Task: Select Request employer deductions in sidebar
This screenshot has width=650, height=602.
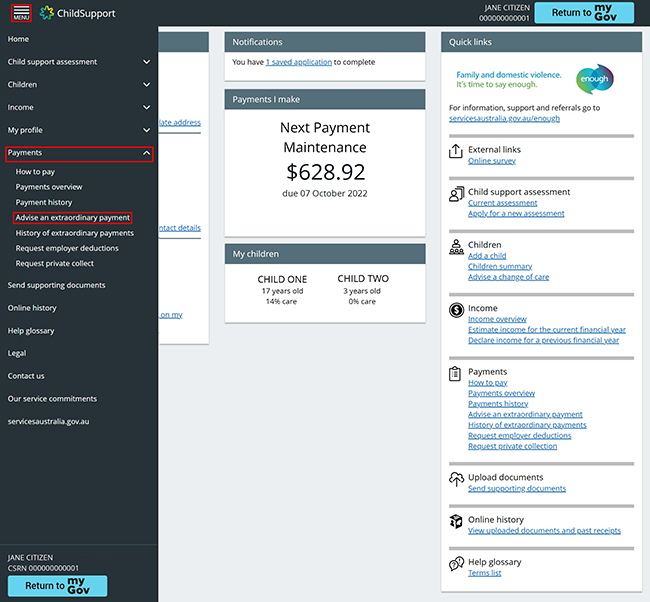Action: click(67, 248)
